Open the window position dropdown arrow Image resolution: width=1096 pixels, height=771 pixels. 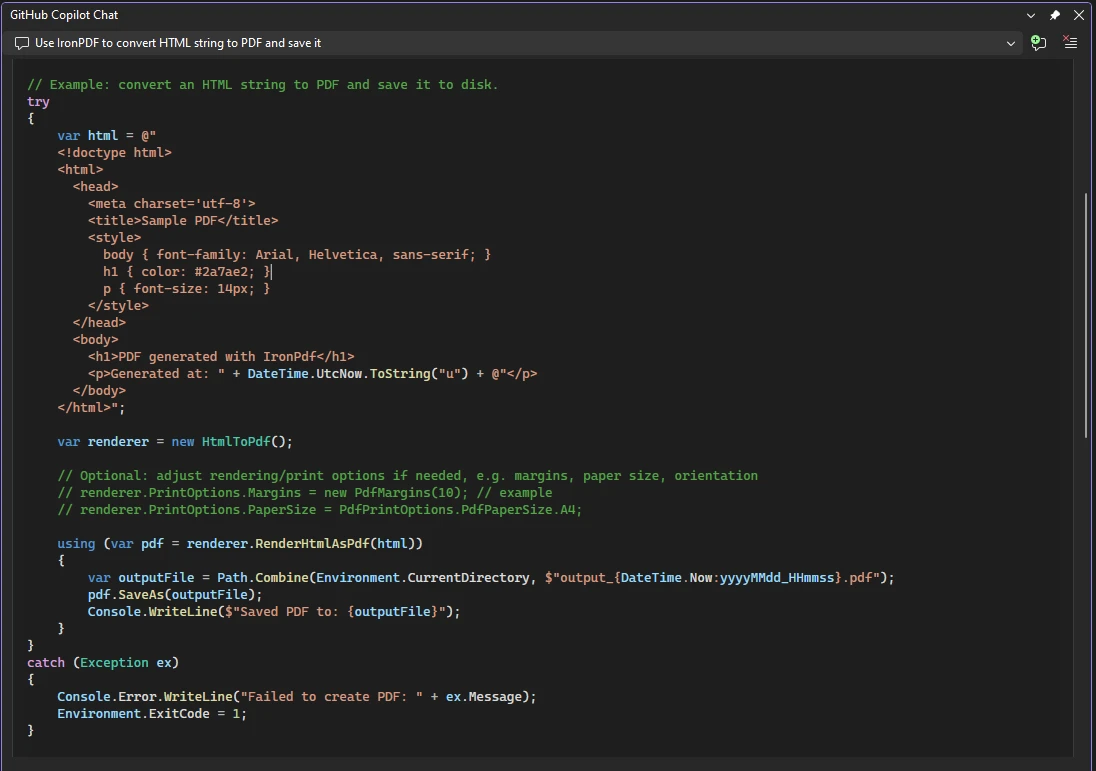[1031, 15]
